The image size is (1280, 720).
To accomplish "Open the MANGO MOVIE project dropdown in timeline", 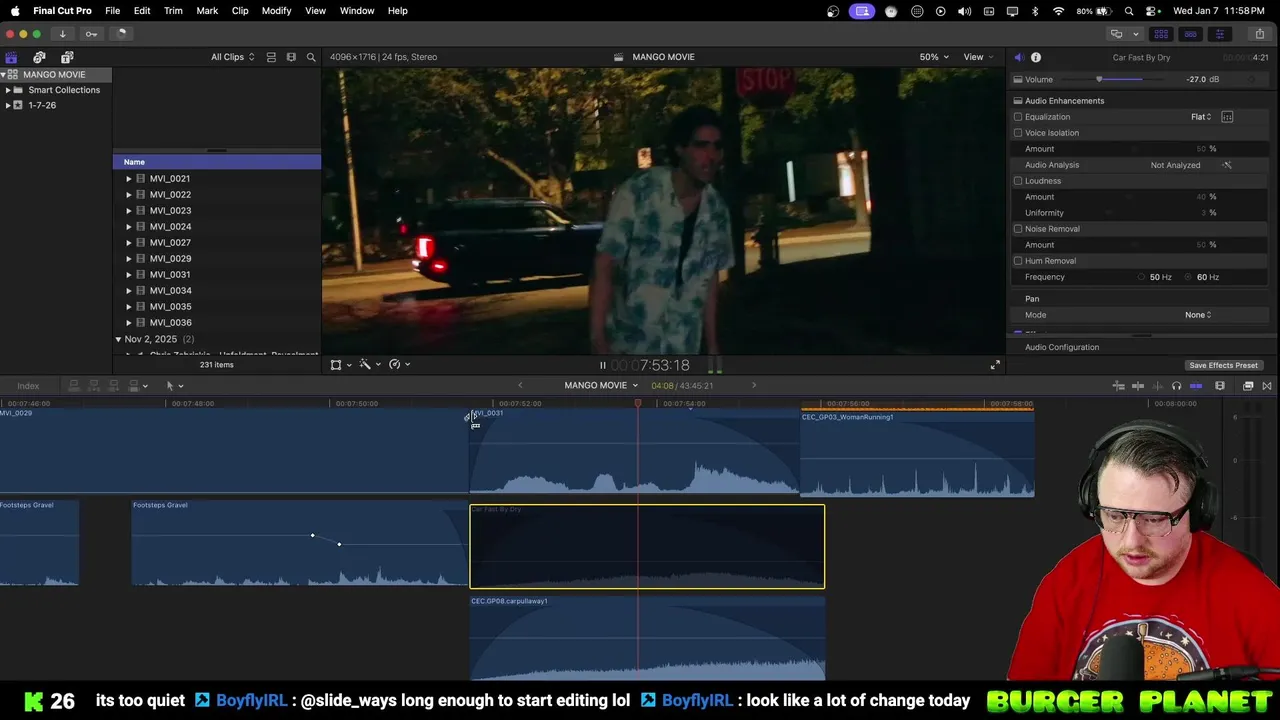I will tap(601, 386).
